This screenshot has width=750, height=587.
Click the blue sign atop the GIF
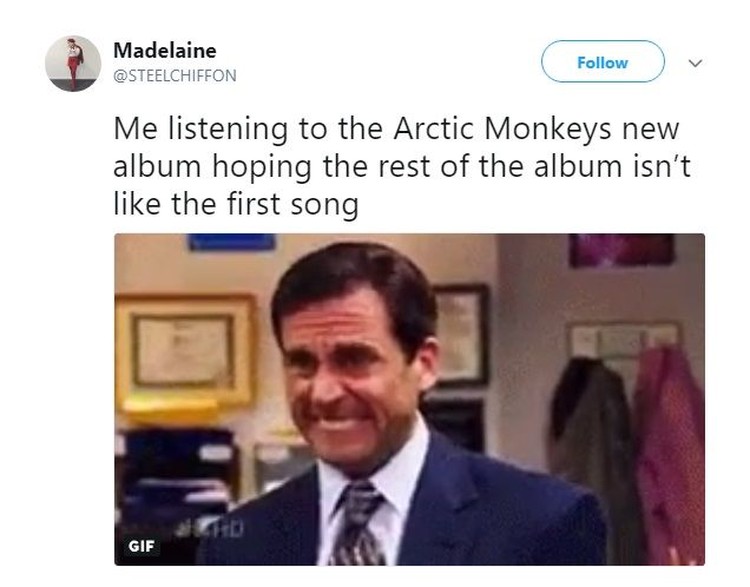click(x=232, y=242)
